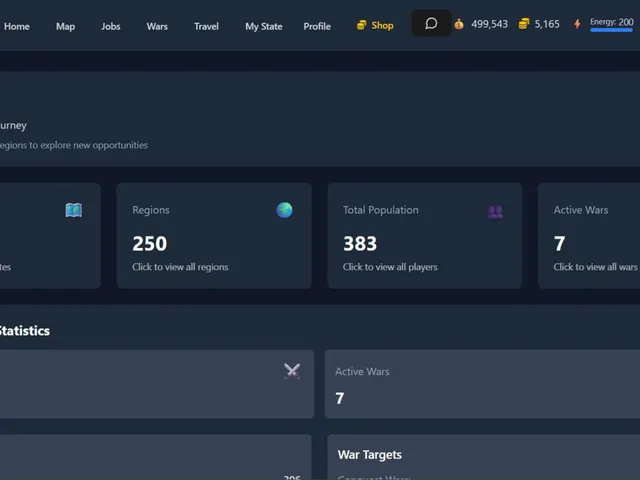Open the Travel page
Image resolution: width=640 pixels, height=480 pixels.
(206, 27)
